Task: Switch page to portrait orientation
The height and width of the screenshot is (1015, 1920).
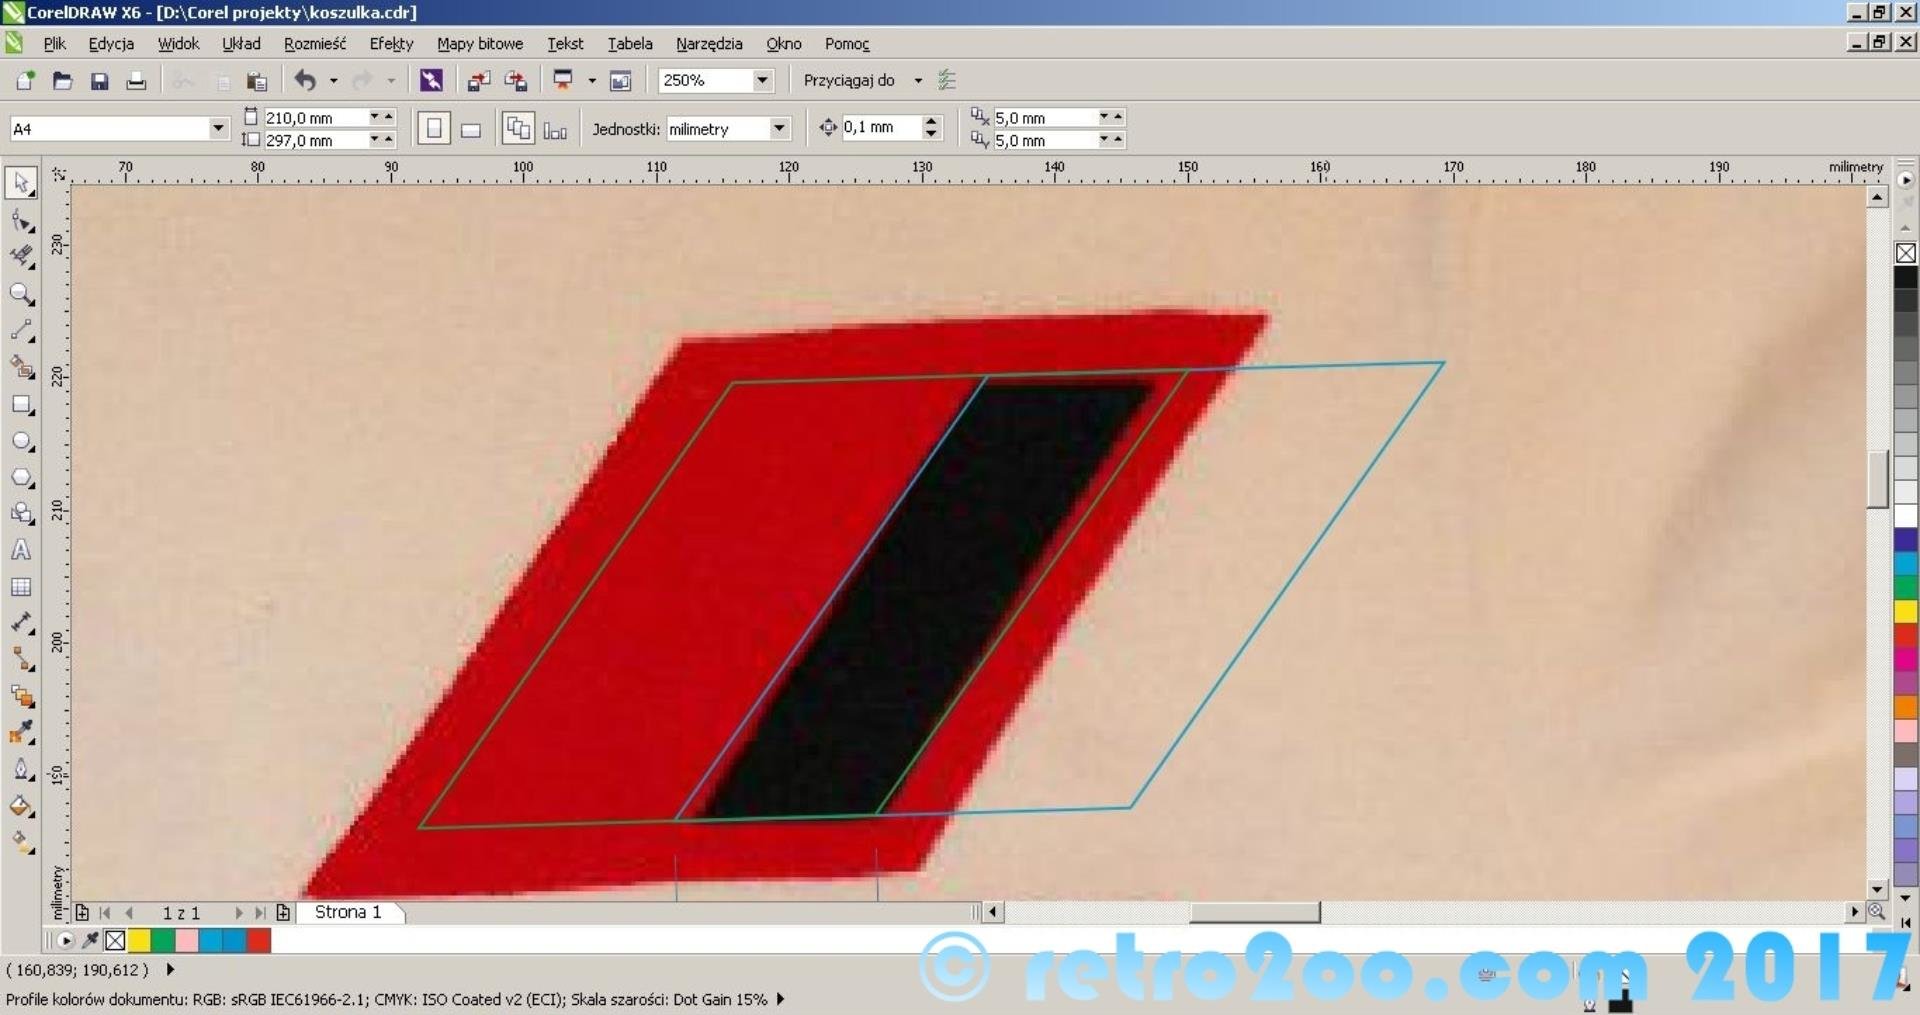Action: [x=434, y=129]
